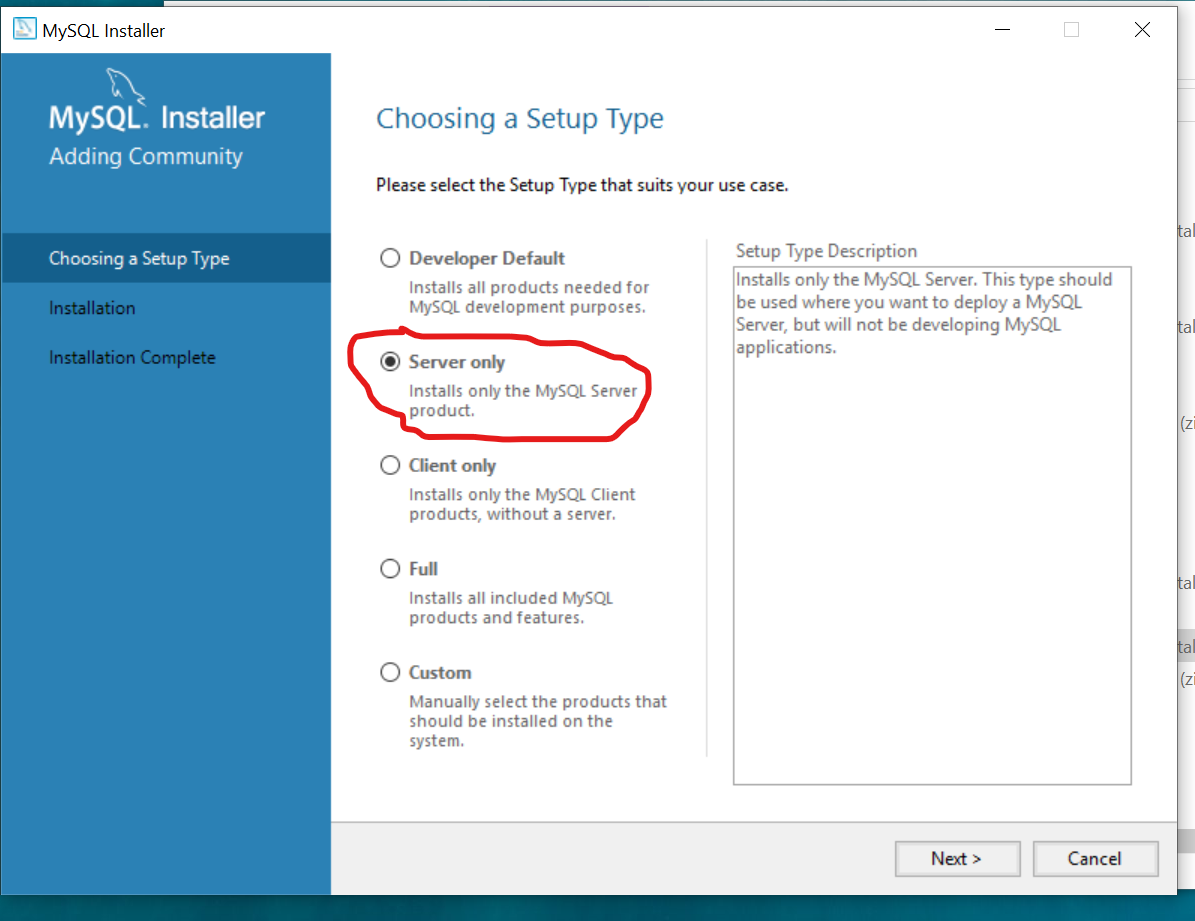Minimize the MySQL Installer window
The image size is (1195, 921).
tap(1002, 30)
